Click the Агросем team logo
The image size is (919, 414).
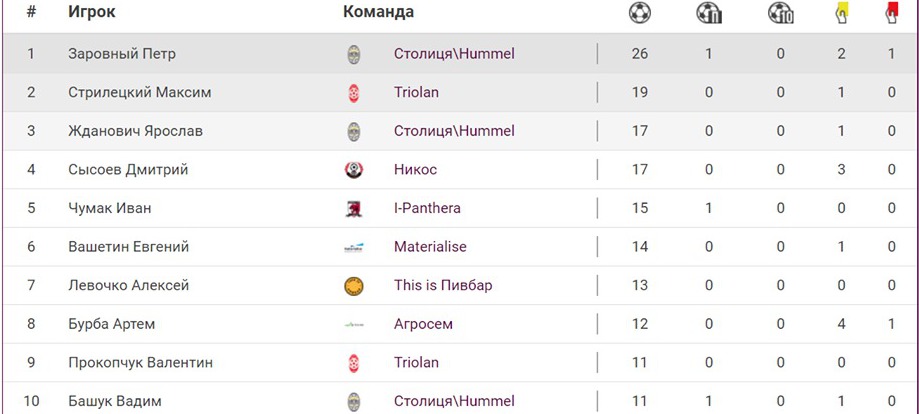[x=353, y=324]
